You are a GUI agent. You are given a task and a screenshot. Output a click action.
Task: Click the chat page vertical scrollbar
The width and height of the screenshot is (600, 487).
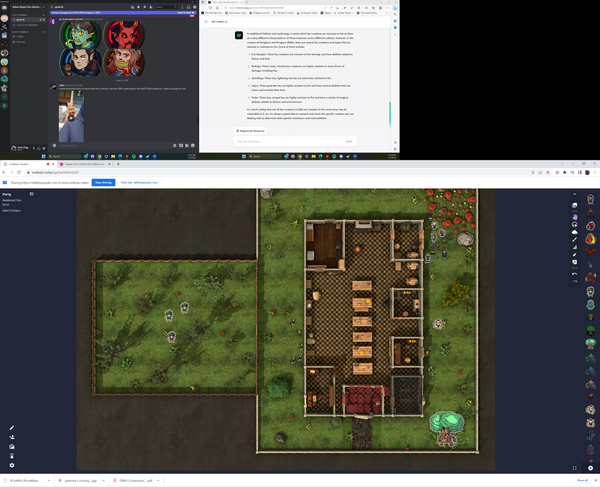pos(390,110)
